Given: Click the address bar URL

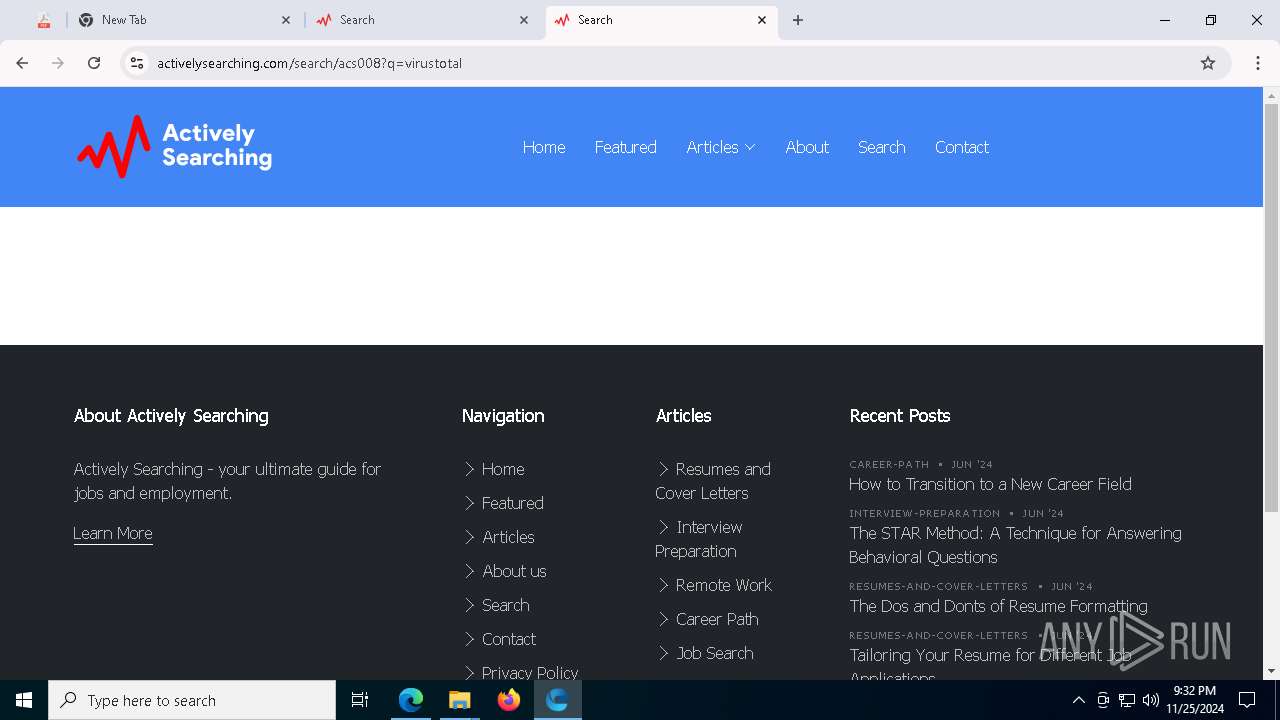Looking at the screenshot, I should click(x=309, y=63).
